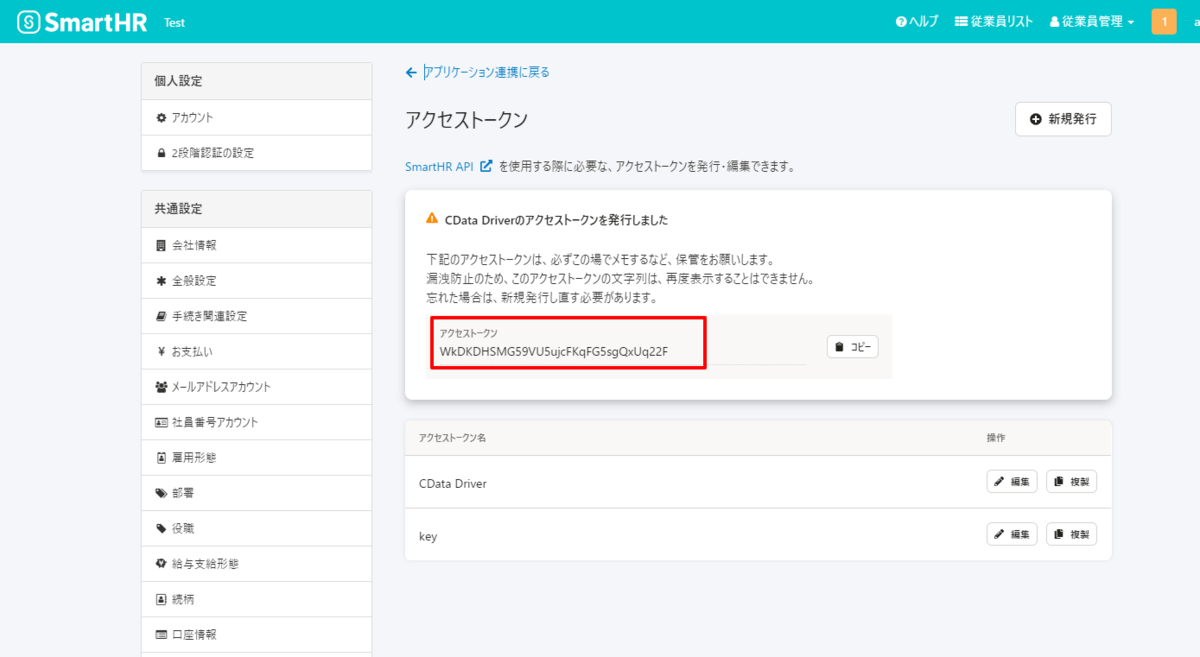This screenshot has width=1200, height=657.
Task: Open 全般設定 in the sidebar
Action: click(257, 281)
